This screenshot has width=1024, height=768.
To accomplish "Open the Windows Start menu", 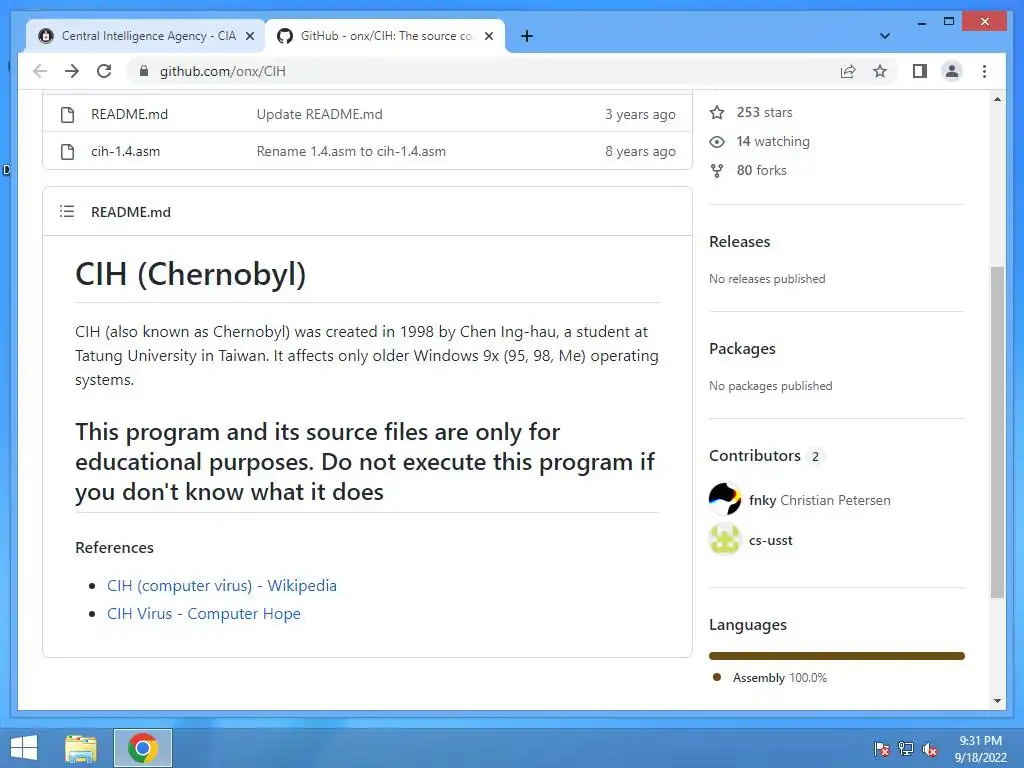I will [x=24, y=748].
